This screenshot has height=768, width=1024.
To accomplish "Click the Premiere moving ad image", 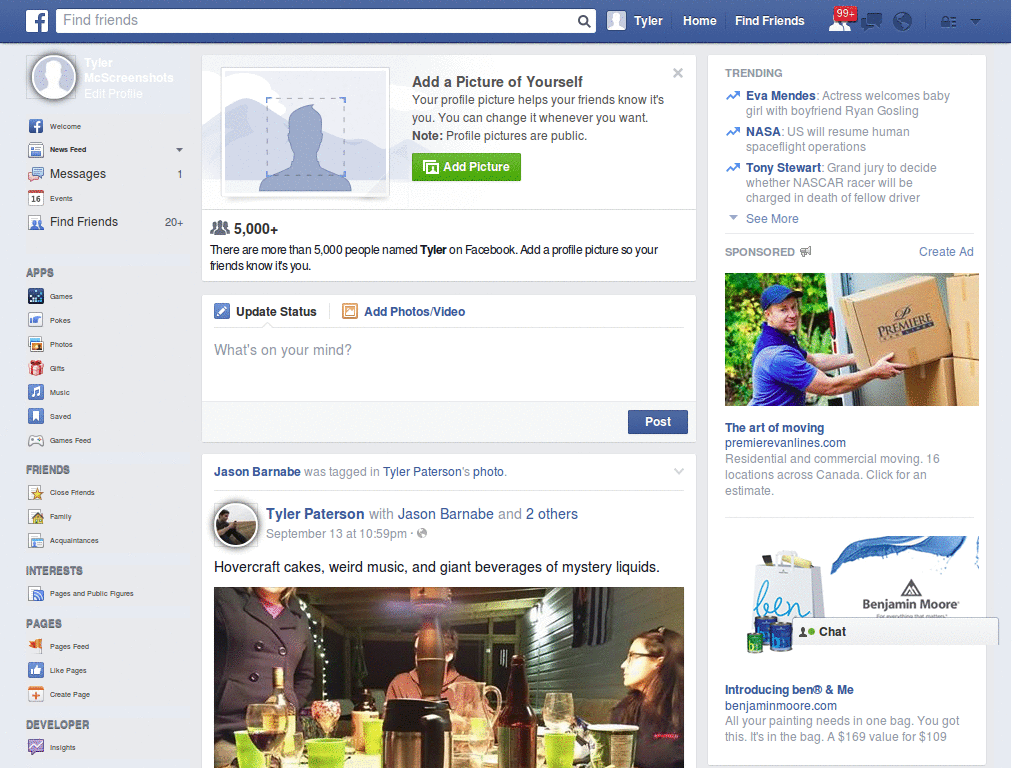I will (852, 340).
